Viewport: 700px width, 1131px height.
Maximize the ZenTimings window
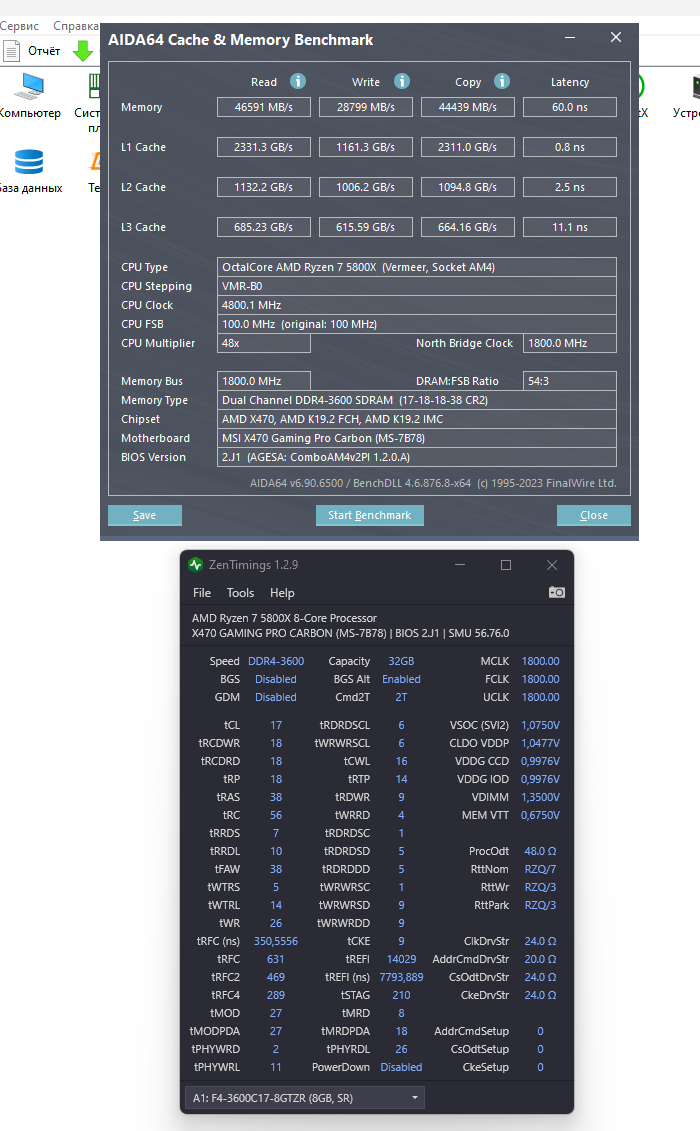click(x=506, y=565)
